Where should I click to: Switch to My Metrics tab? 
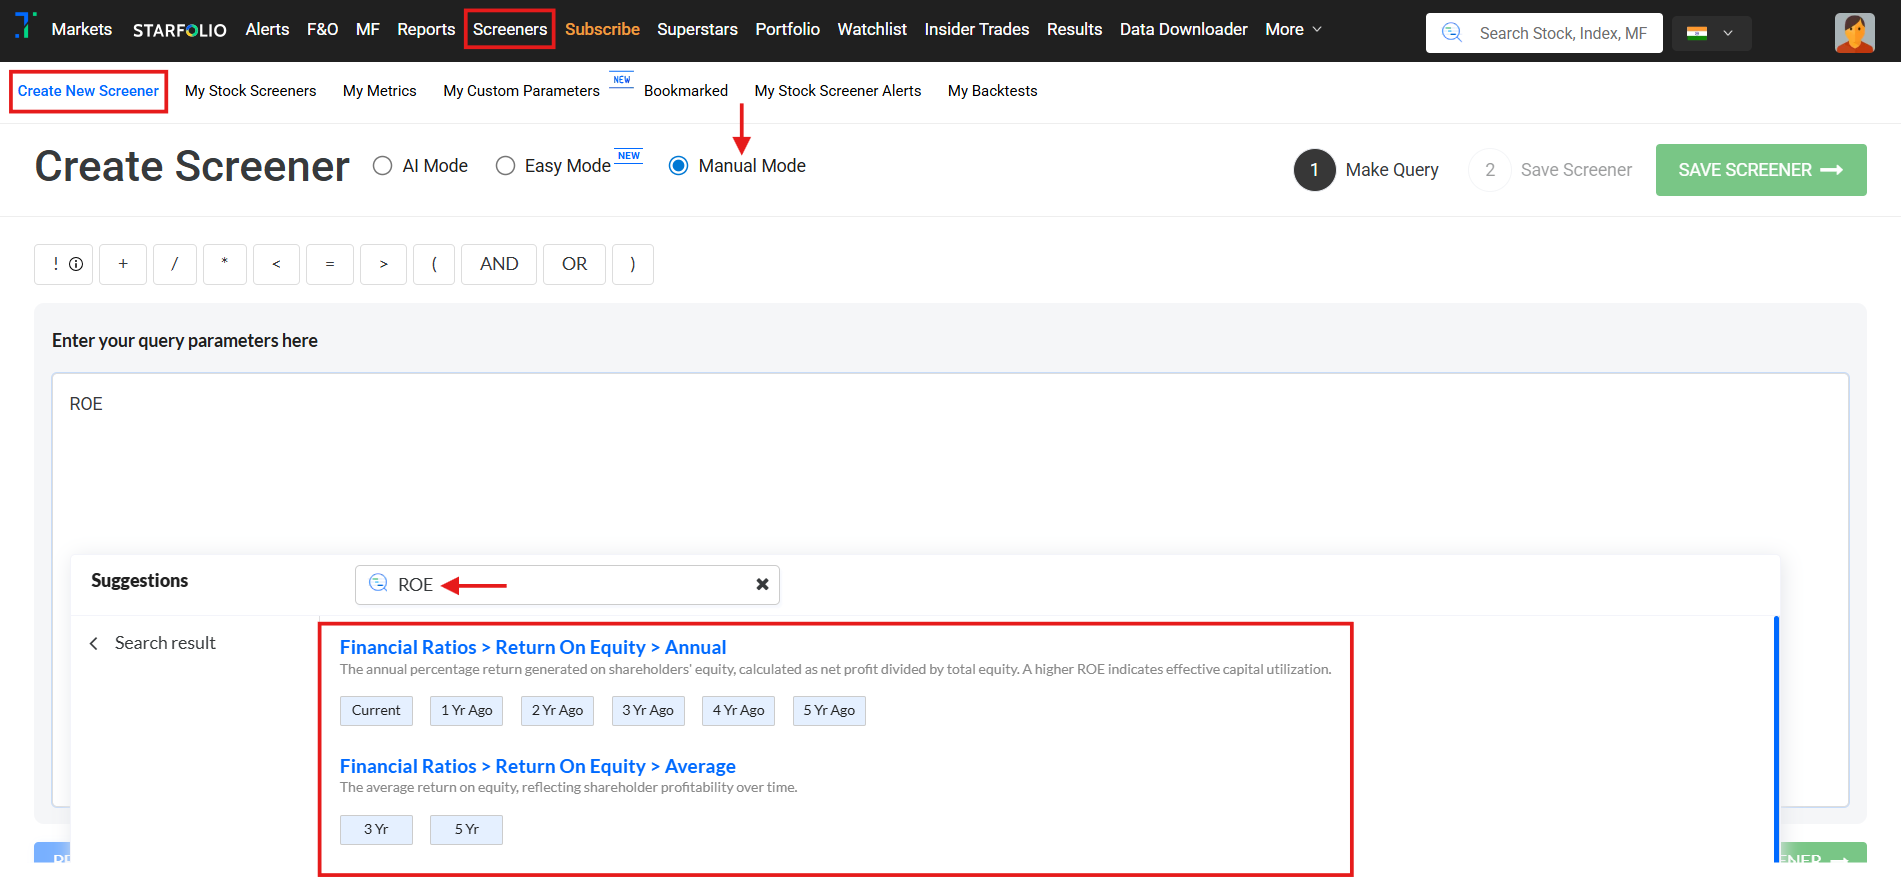click(379, 91)
